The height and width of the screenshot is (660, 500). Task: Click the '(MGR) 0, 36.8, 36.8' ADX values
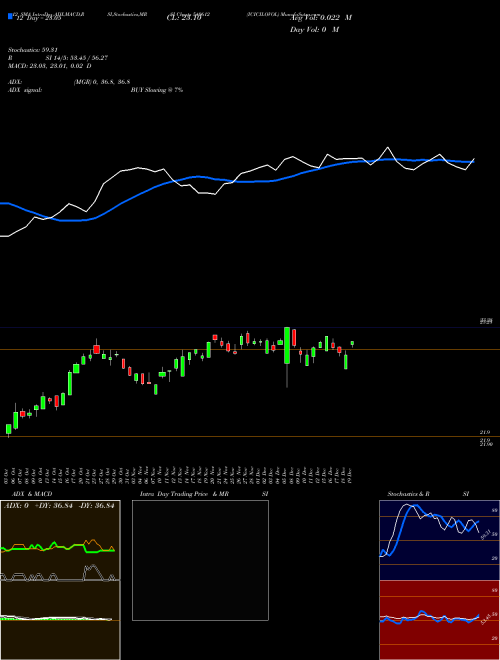pos(101,82)
